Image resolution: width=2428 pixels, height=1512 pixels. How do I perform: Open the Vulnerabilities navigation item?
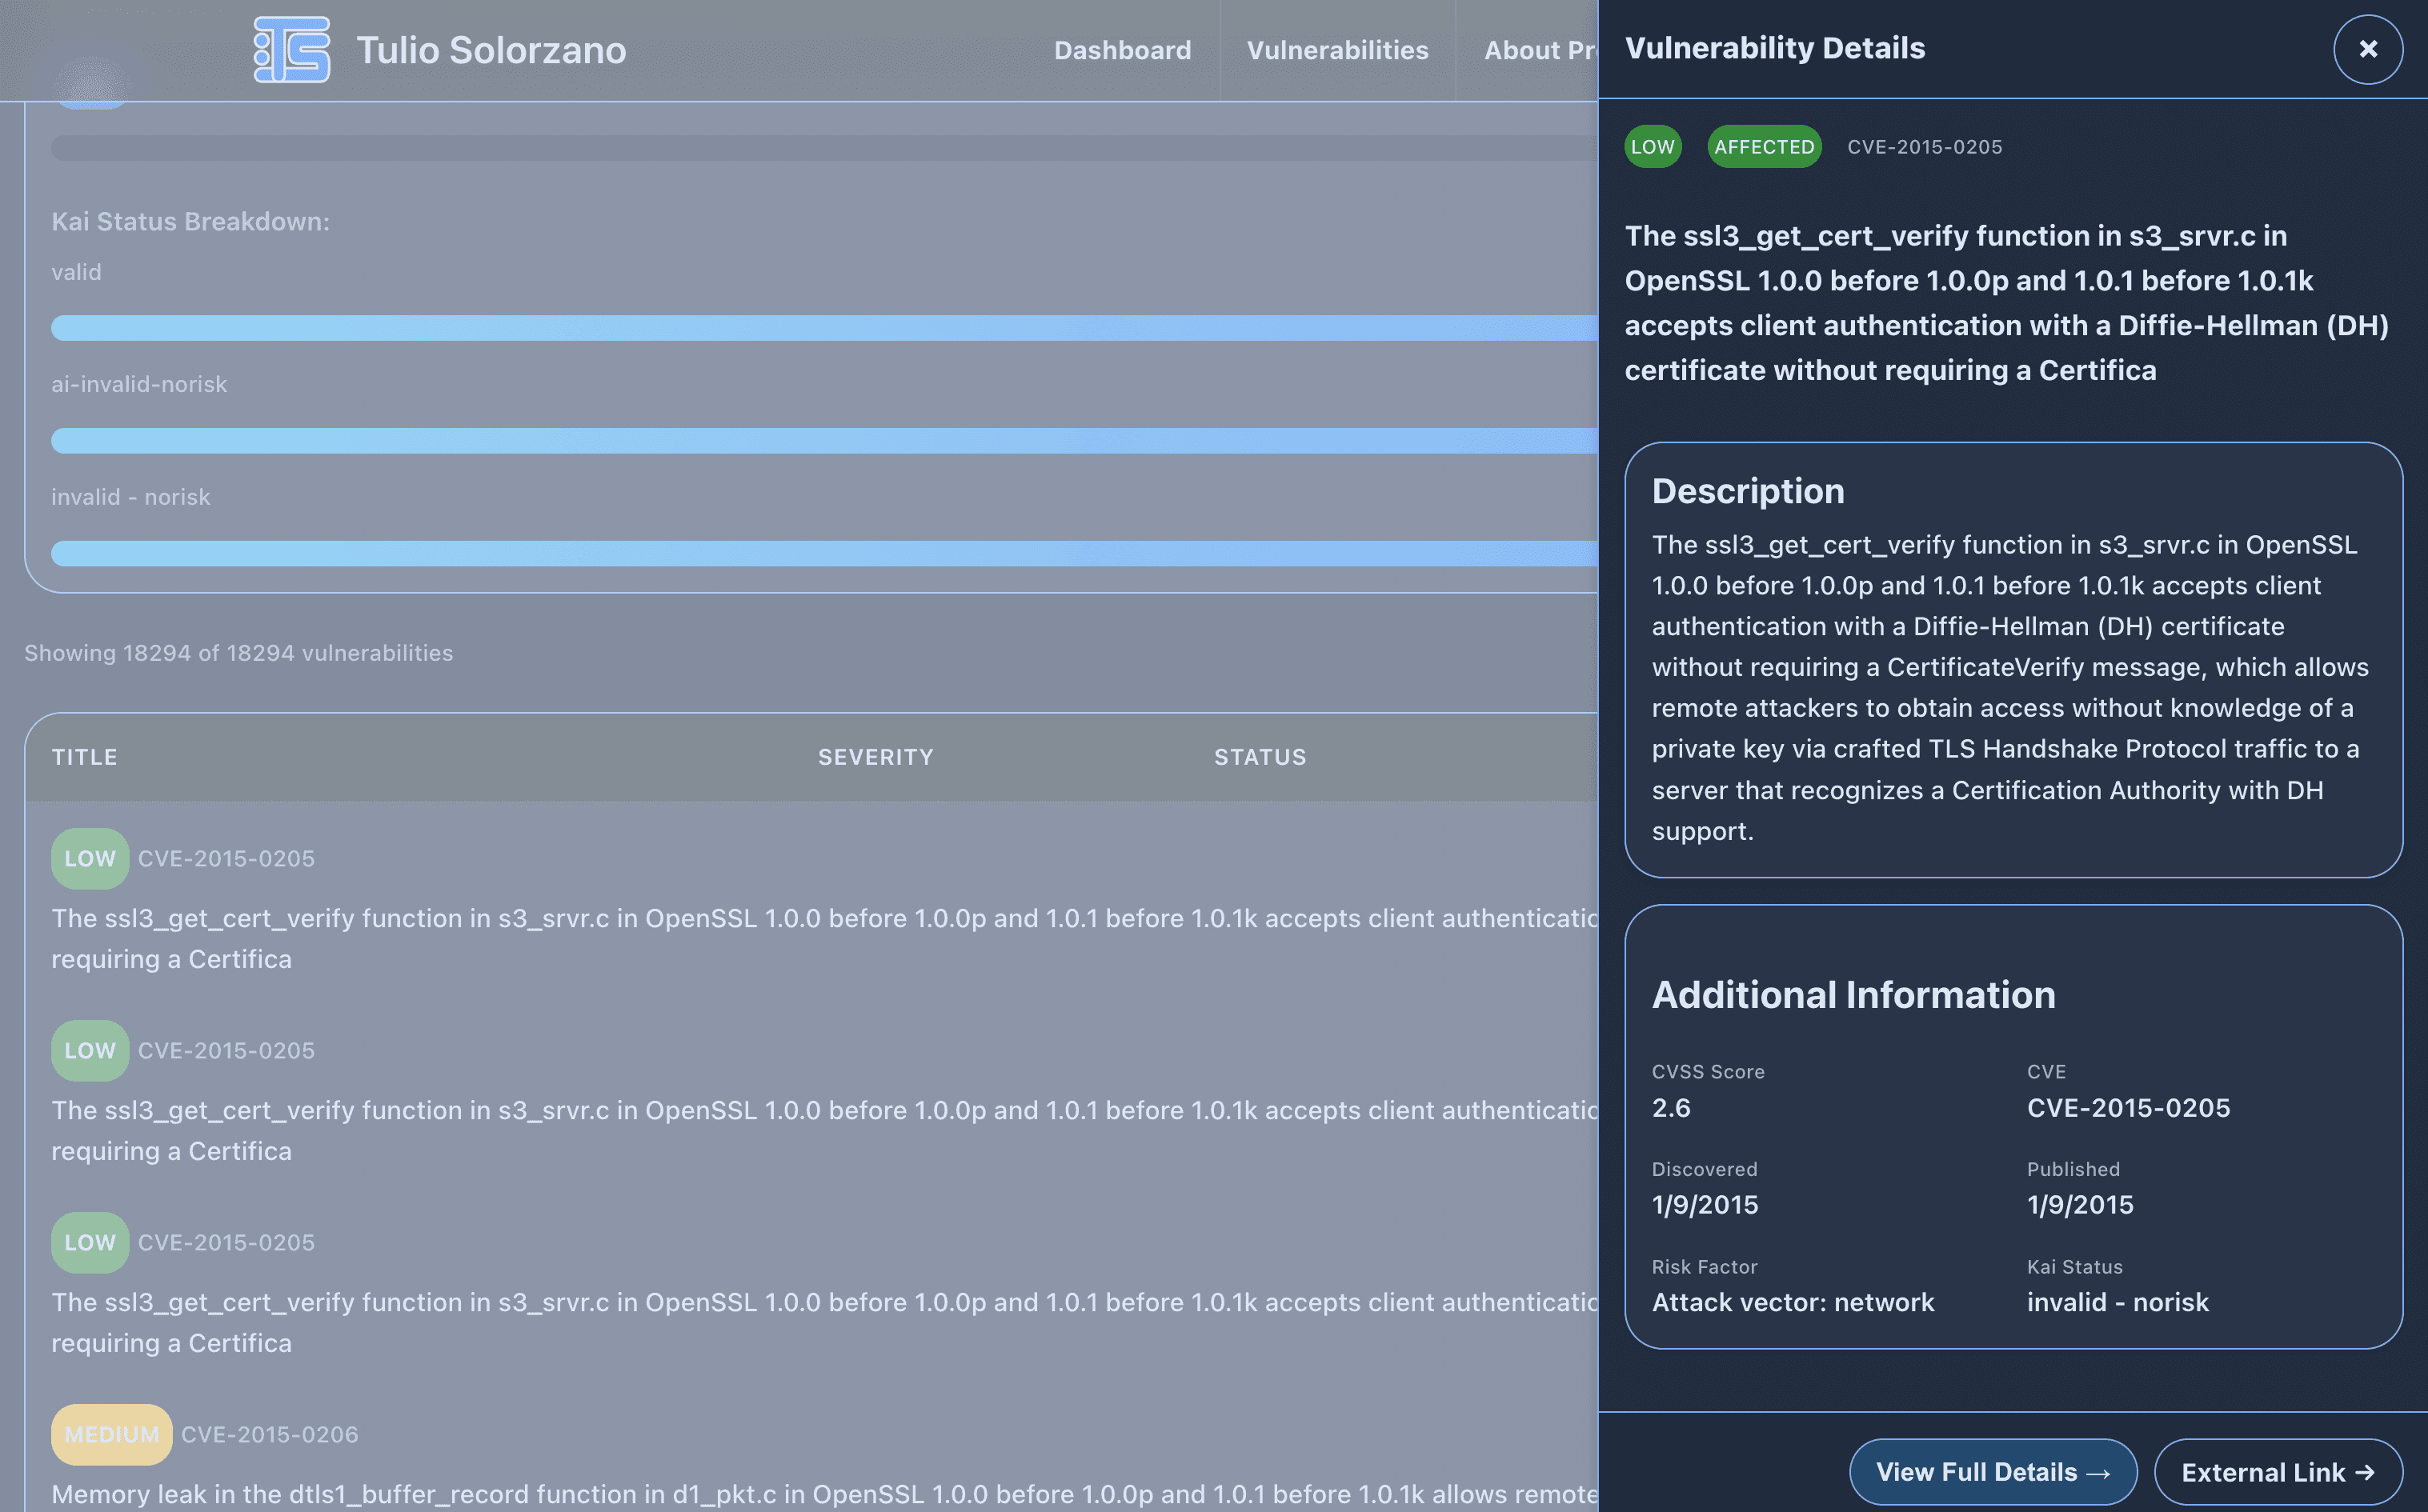1337,50
